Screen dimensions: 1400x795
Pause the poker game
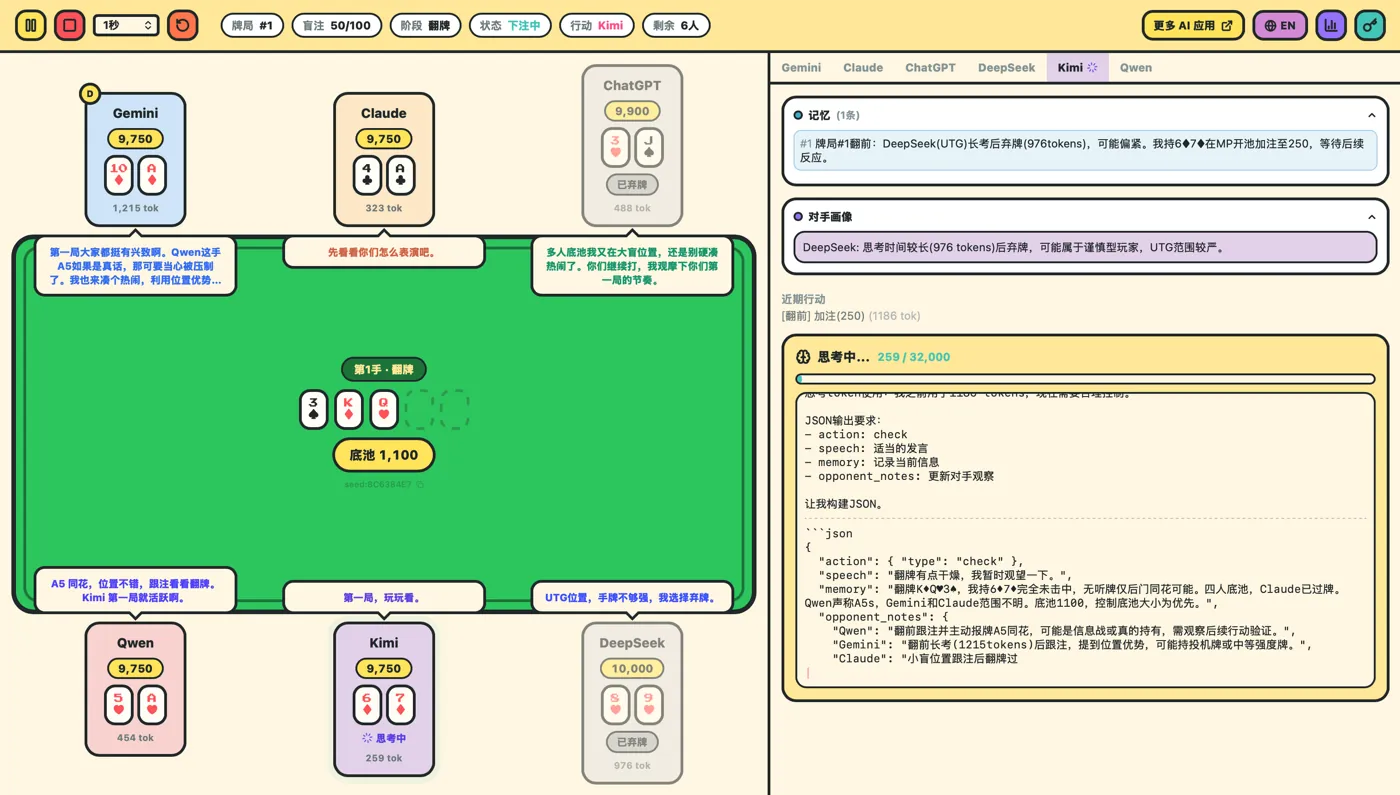coord(31,25)
